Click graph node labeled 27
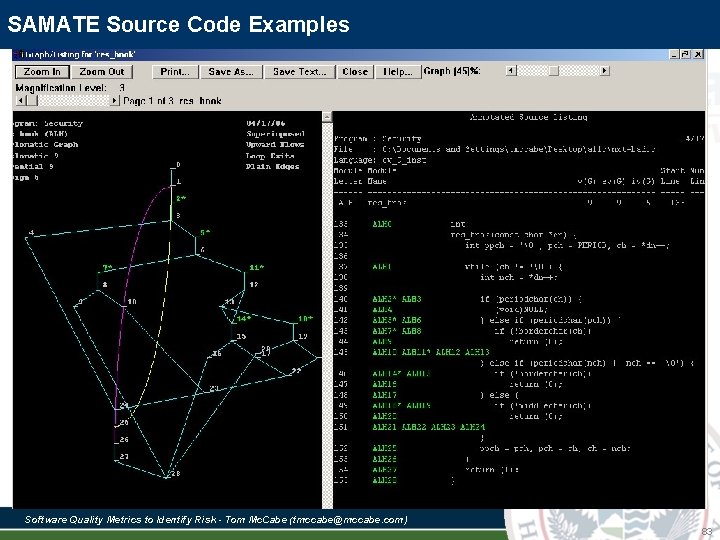 (x=124, y=456)
